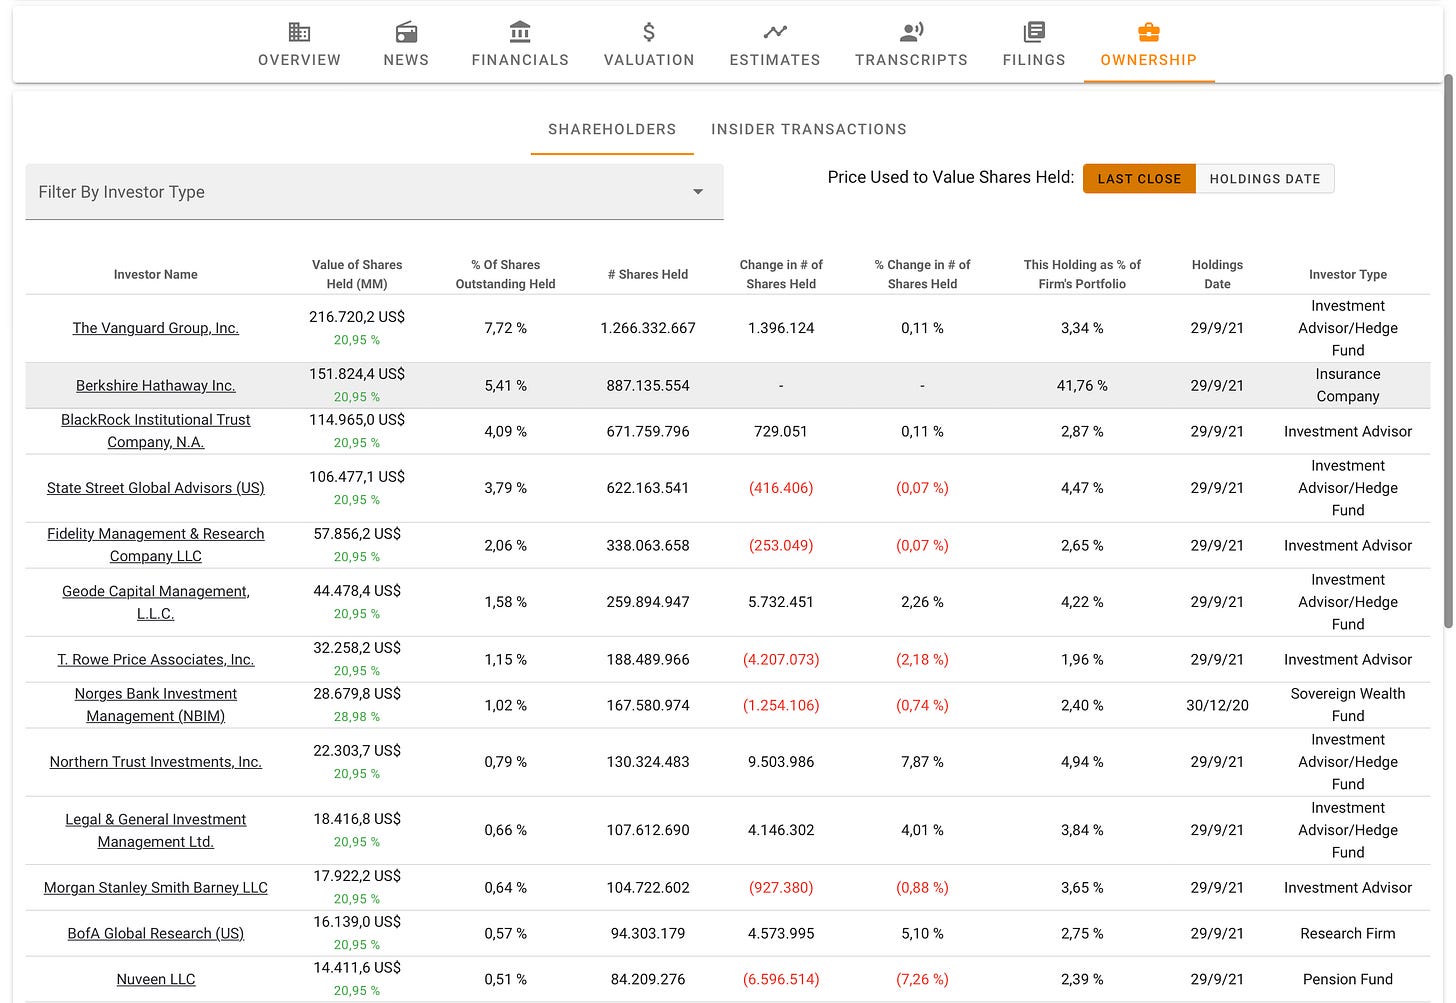This screenshot has width=1456, height=1003.
Task: Click the # Shares Held column header
Action: pyautogui.click(x=648, y=274)
